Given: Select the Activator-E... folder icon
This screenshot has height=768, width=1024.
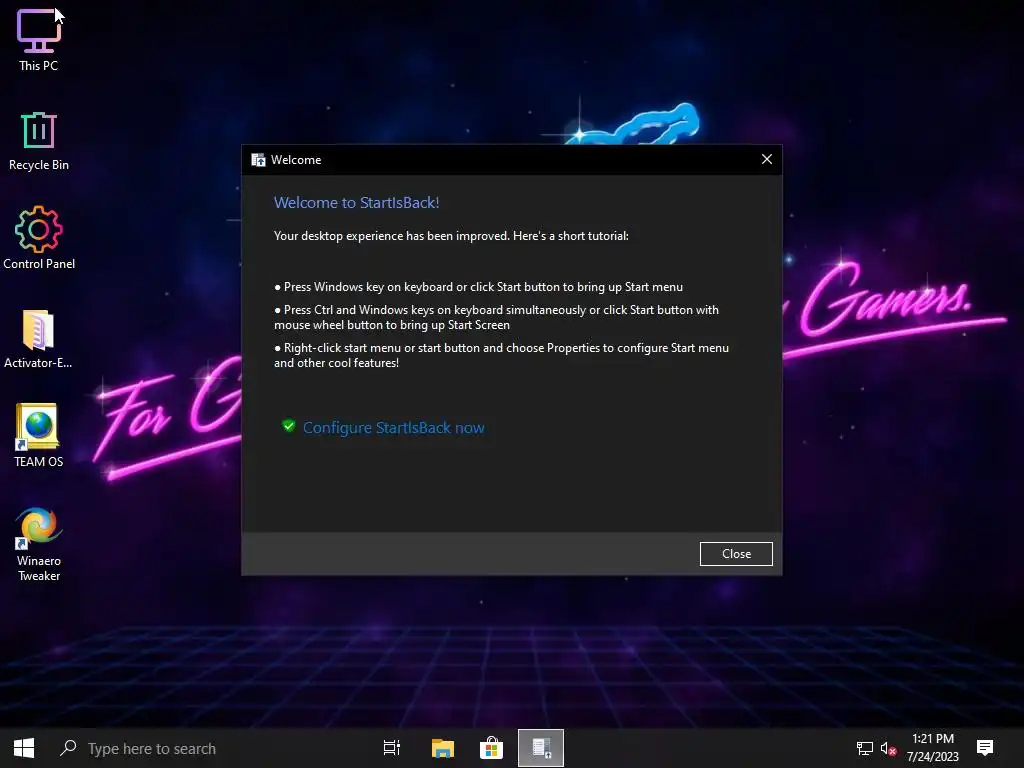Looking at the screenshot, I should pos(38,330).
